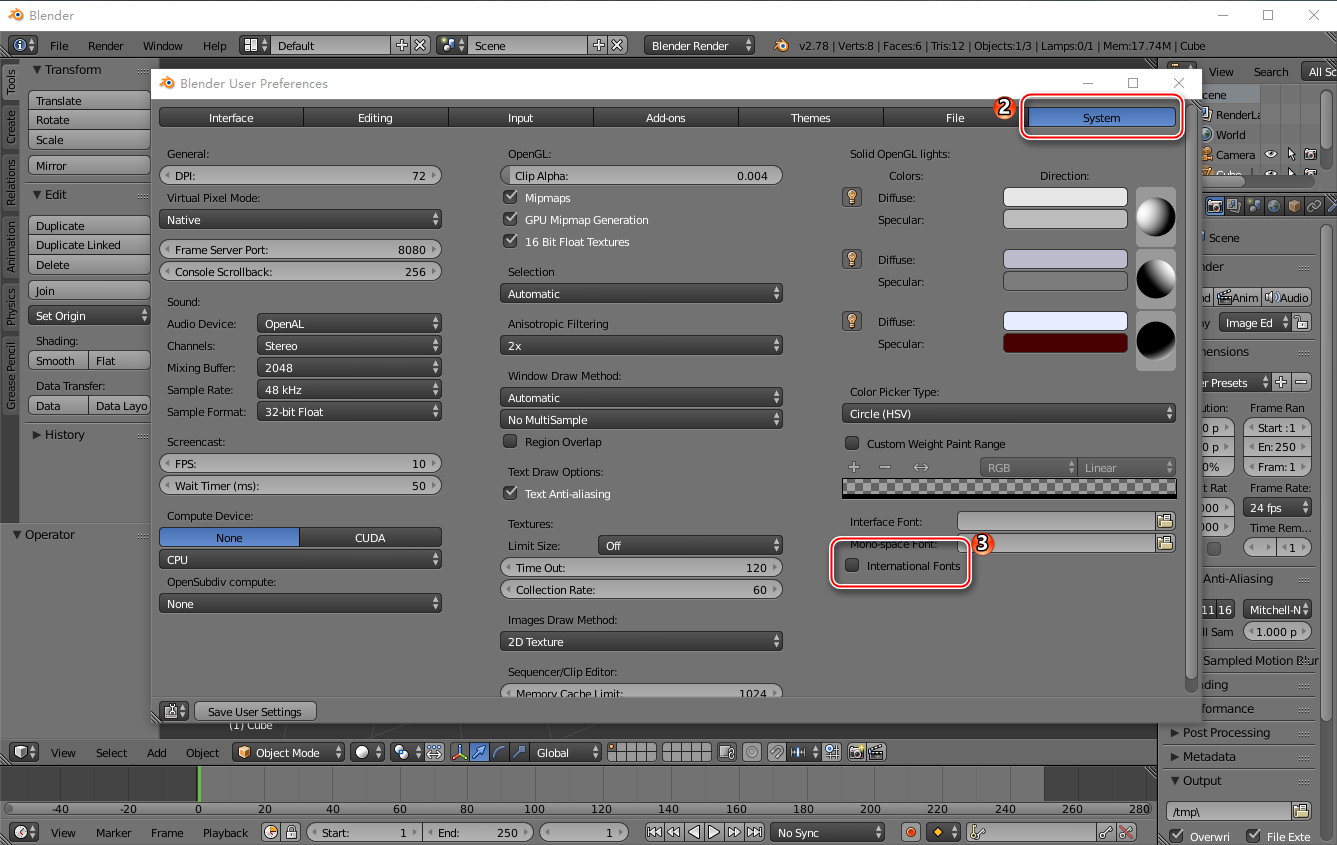
Task: Click the Duplicate Linked button
Action: click(x=89, y=244)
